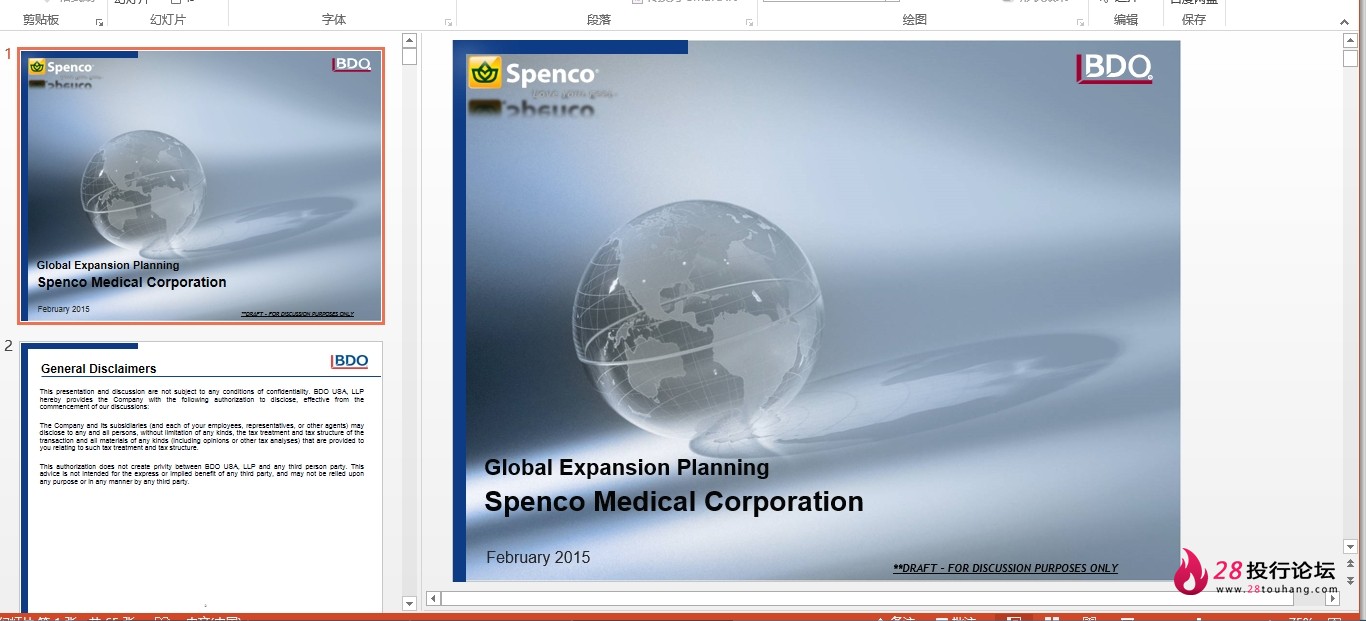
Task: Click the up arrow of thumbnail pane scrollbar
Action: point(409,40)
